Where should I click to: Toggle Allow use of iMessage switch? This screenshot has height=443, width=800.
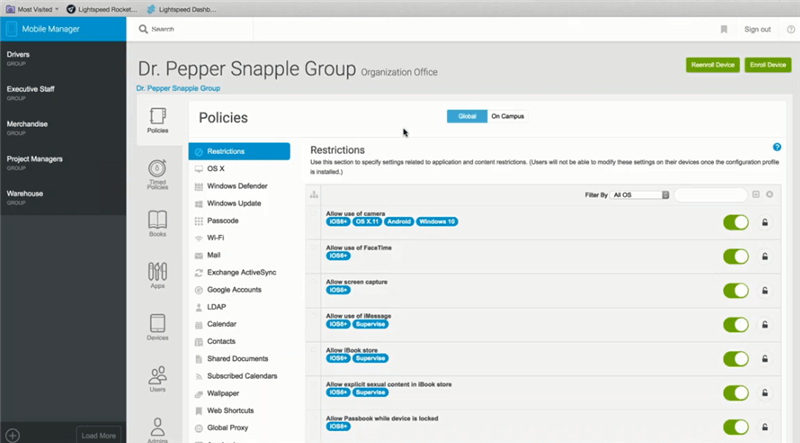736,325
